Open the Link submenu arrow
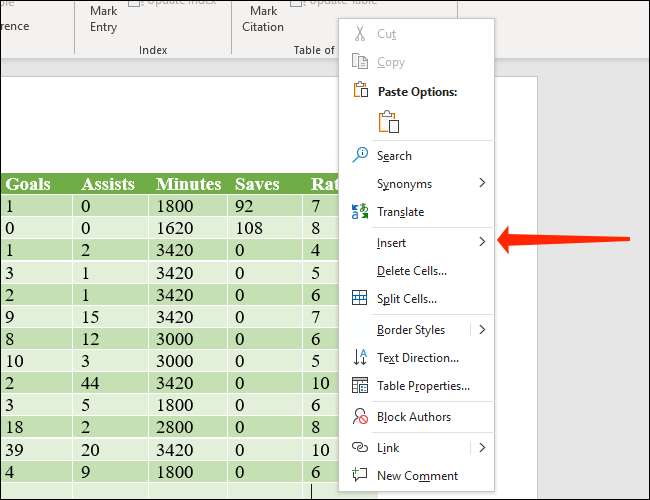Image resolution: width=650 pixels, height=500 pixels. pyautogui.click(x=482, y=447)
